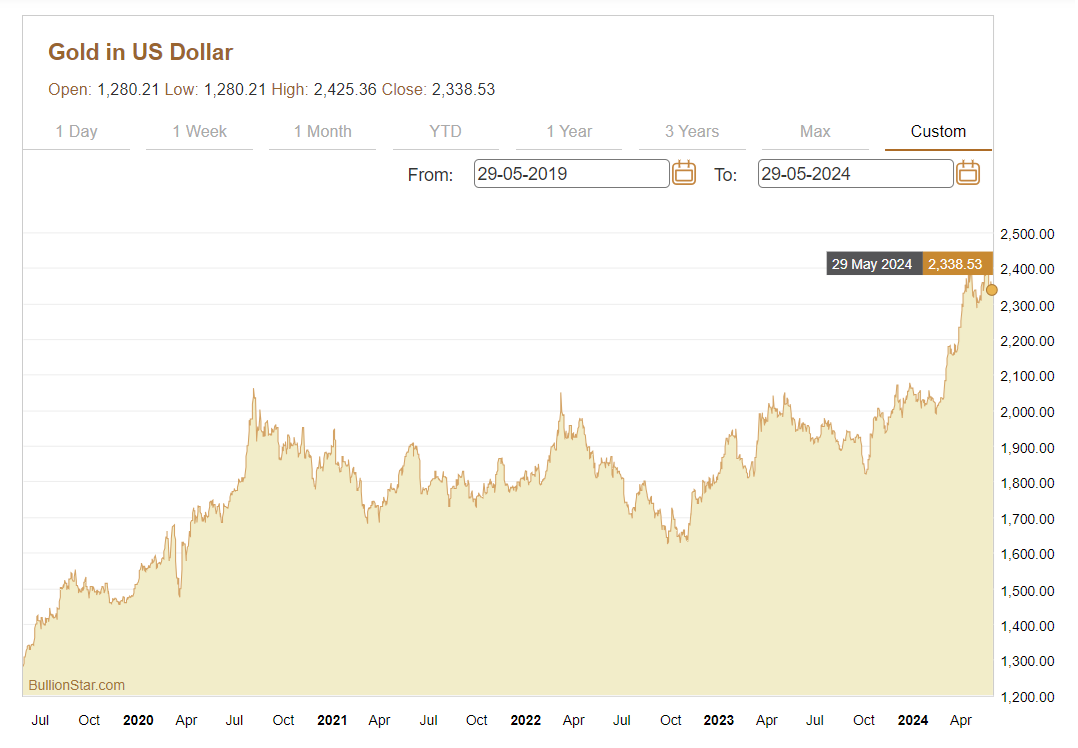Select the 1 Year range tab
The height and width of the screenshot is (748, 1078).
click(x=569, y=132)
